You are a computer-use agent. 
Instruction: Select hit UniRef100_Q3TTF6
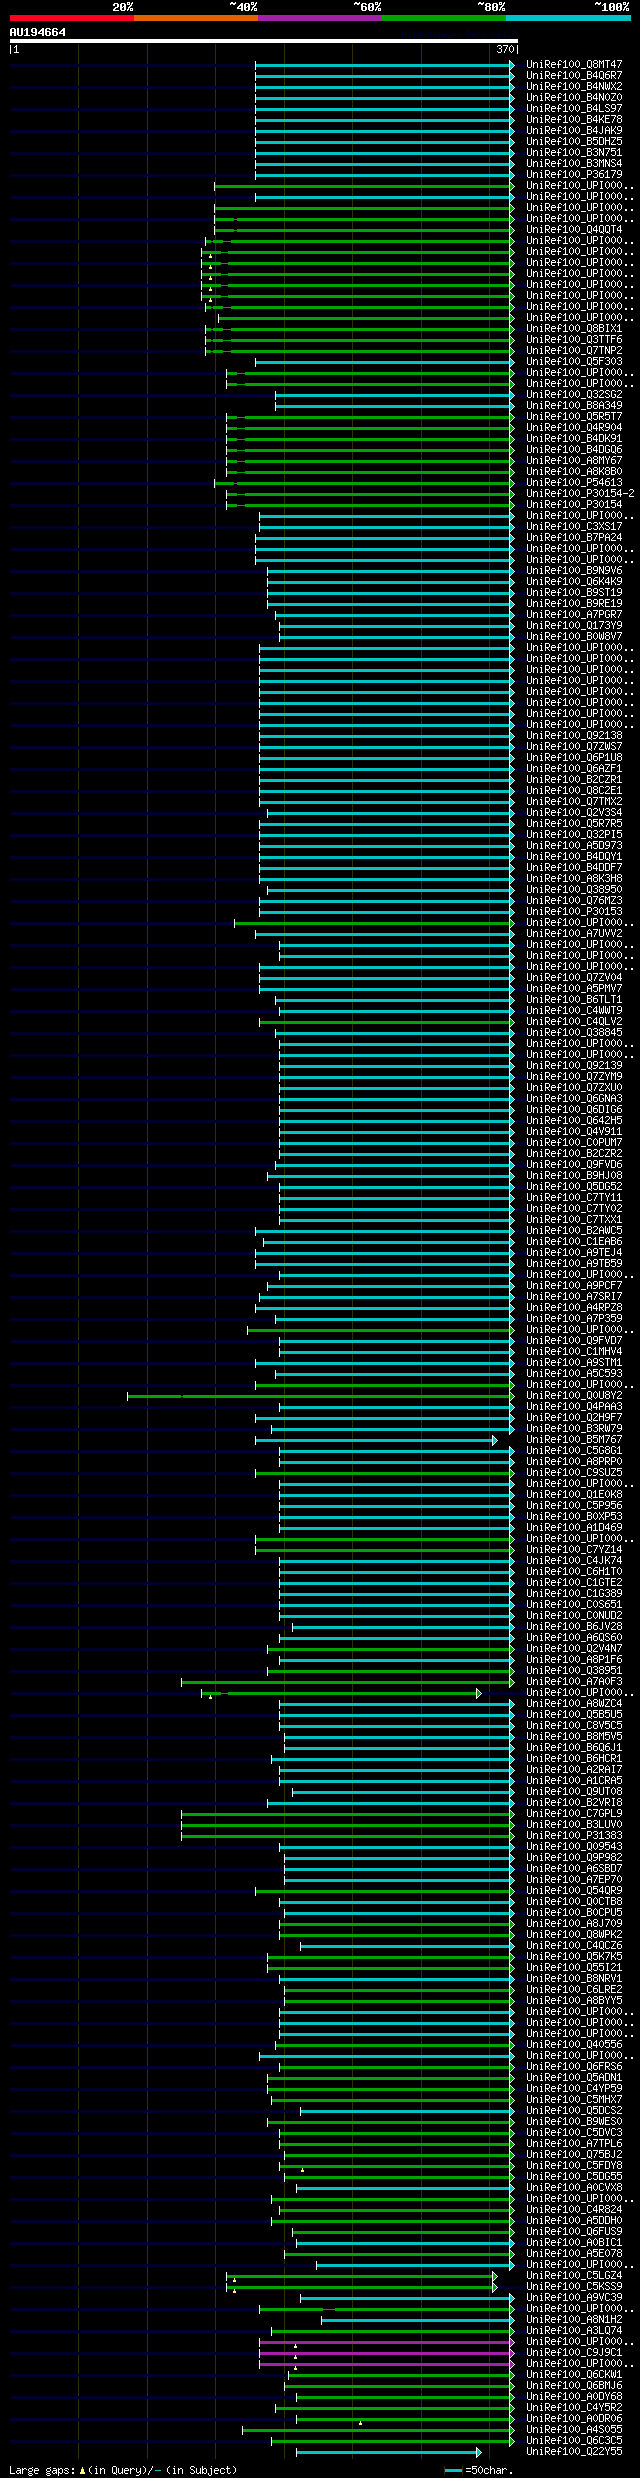click(x=574, y=340)
